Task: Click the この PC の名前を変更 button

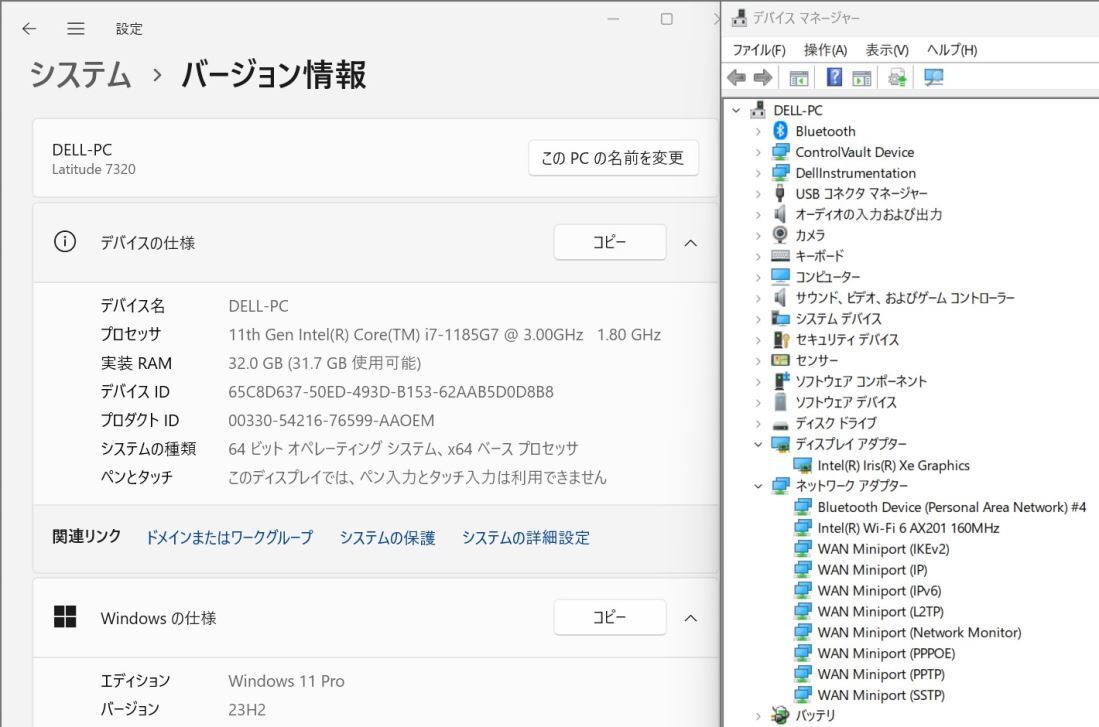Action: click(x=613, y=157)
